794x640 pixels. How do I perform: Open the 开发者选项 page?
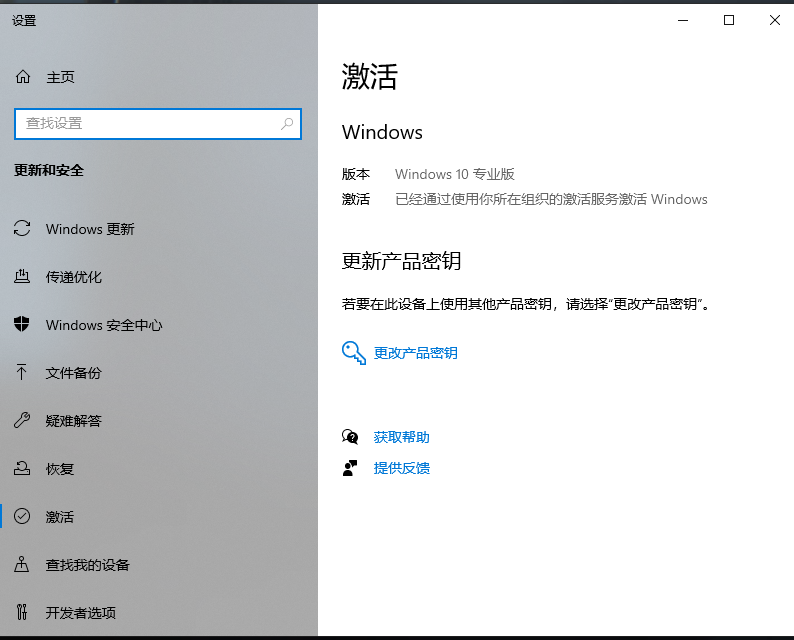(81, 613)
